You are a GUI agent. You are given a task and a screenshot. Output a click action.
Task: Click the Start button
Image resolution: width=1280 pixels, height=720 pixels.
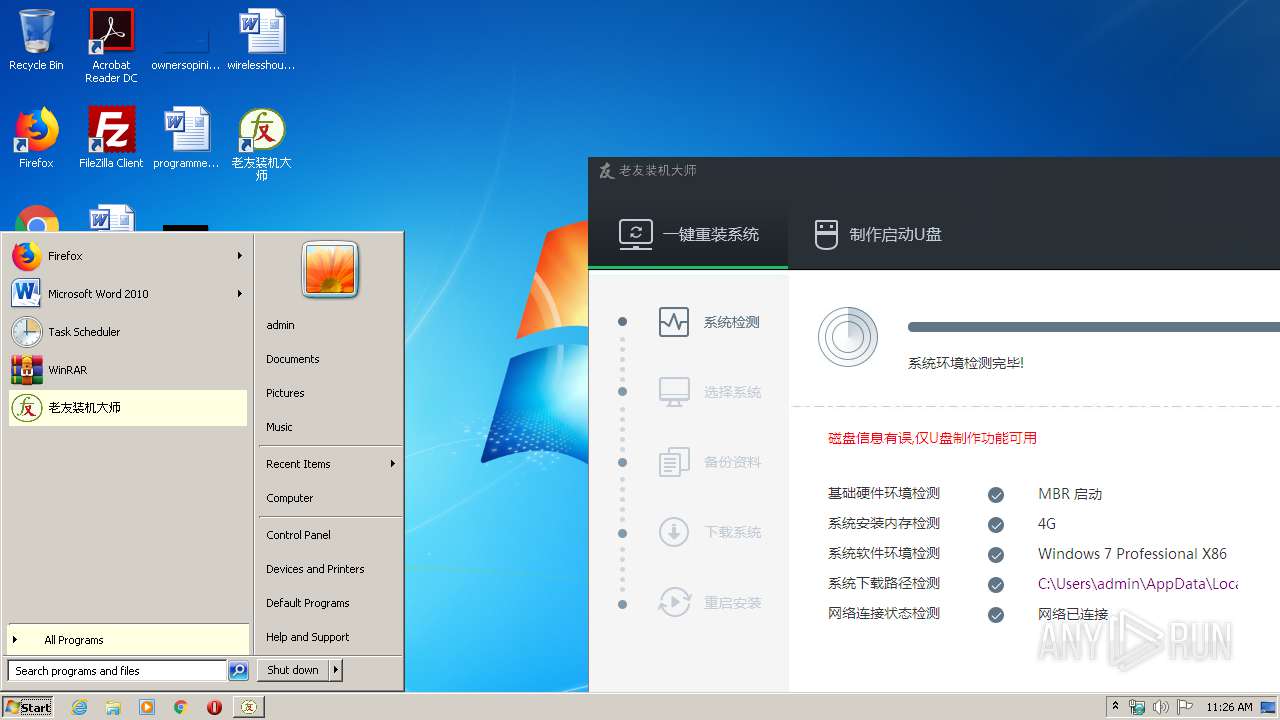click(x=28, y=707)
